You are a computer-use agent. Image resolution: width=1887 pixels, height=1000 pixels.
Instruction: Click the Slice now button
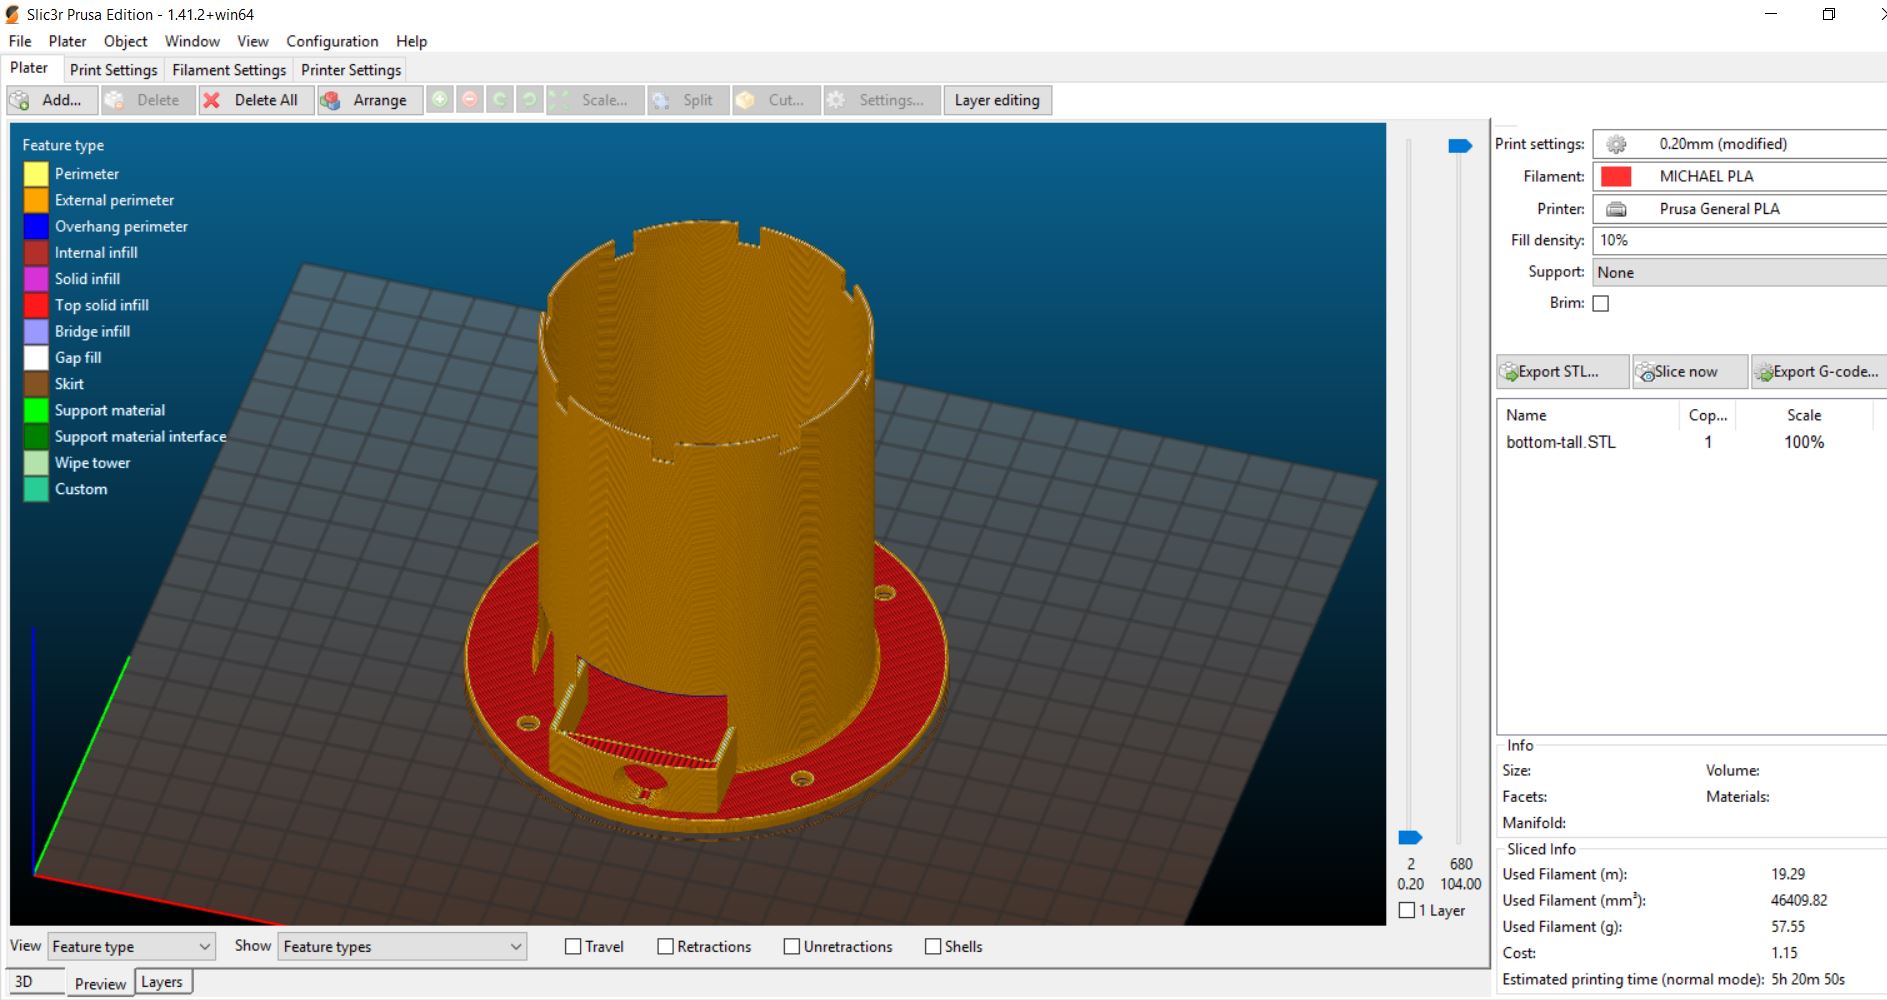click(1689, 372)
